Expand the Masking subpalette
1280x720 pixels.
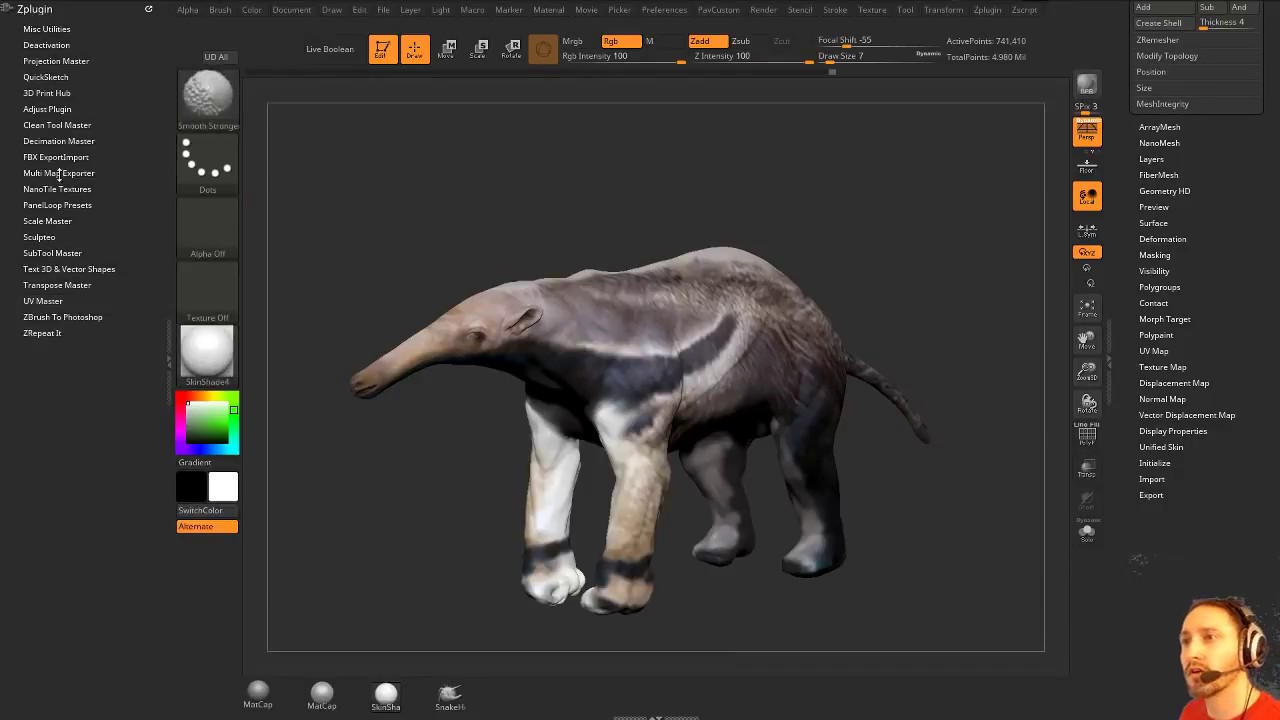tap(1154, 255)
